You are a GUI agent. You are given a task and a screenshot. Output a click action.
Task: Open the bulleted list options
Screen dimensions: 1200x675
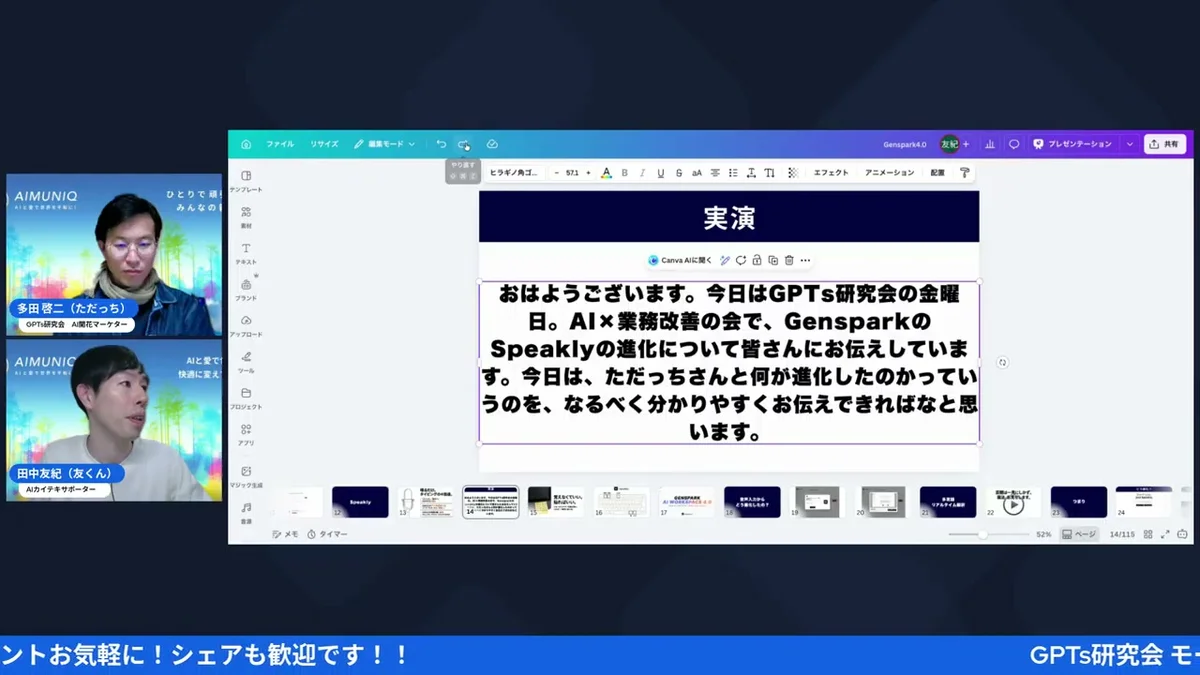click(x=732, y=172)
